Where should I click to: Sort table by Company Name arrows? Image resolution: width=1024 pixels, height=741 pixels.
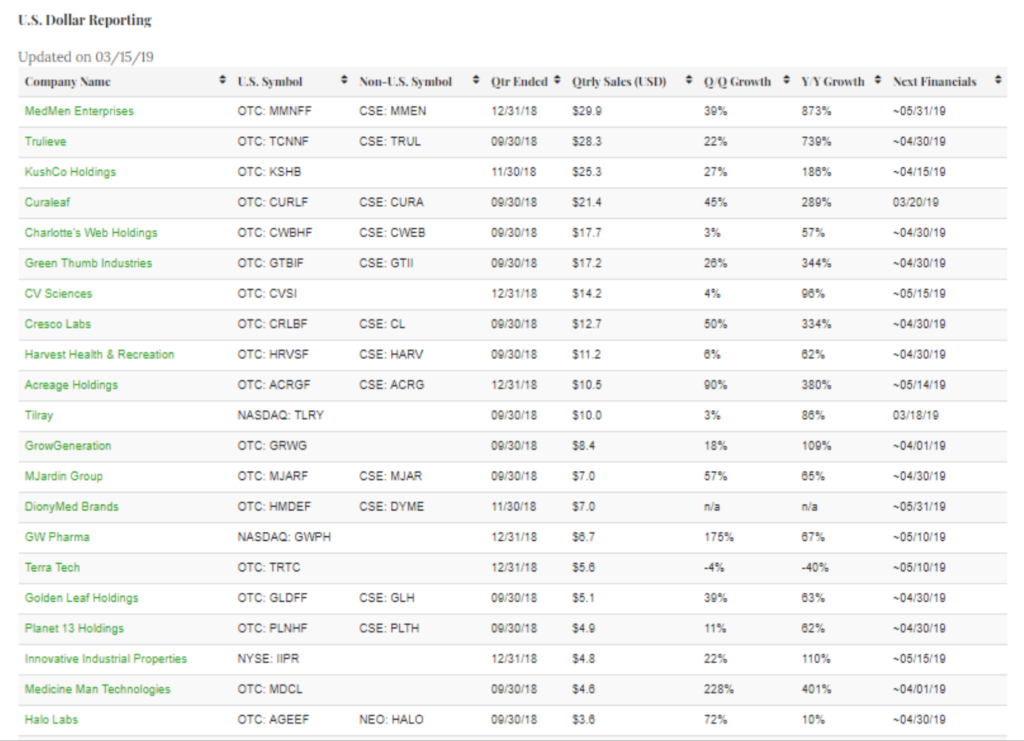223,80
